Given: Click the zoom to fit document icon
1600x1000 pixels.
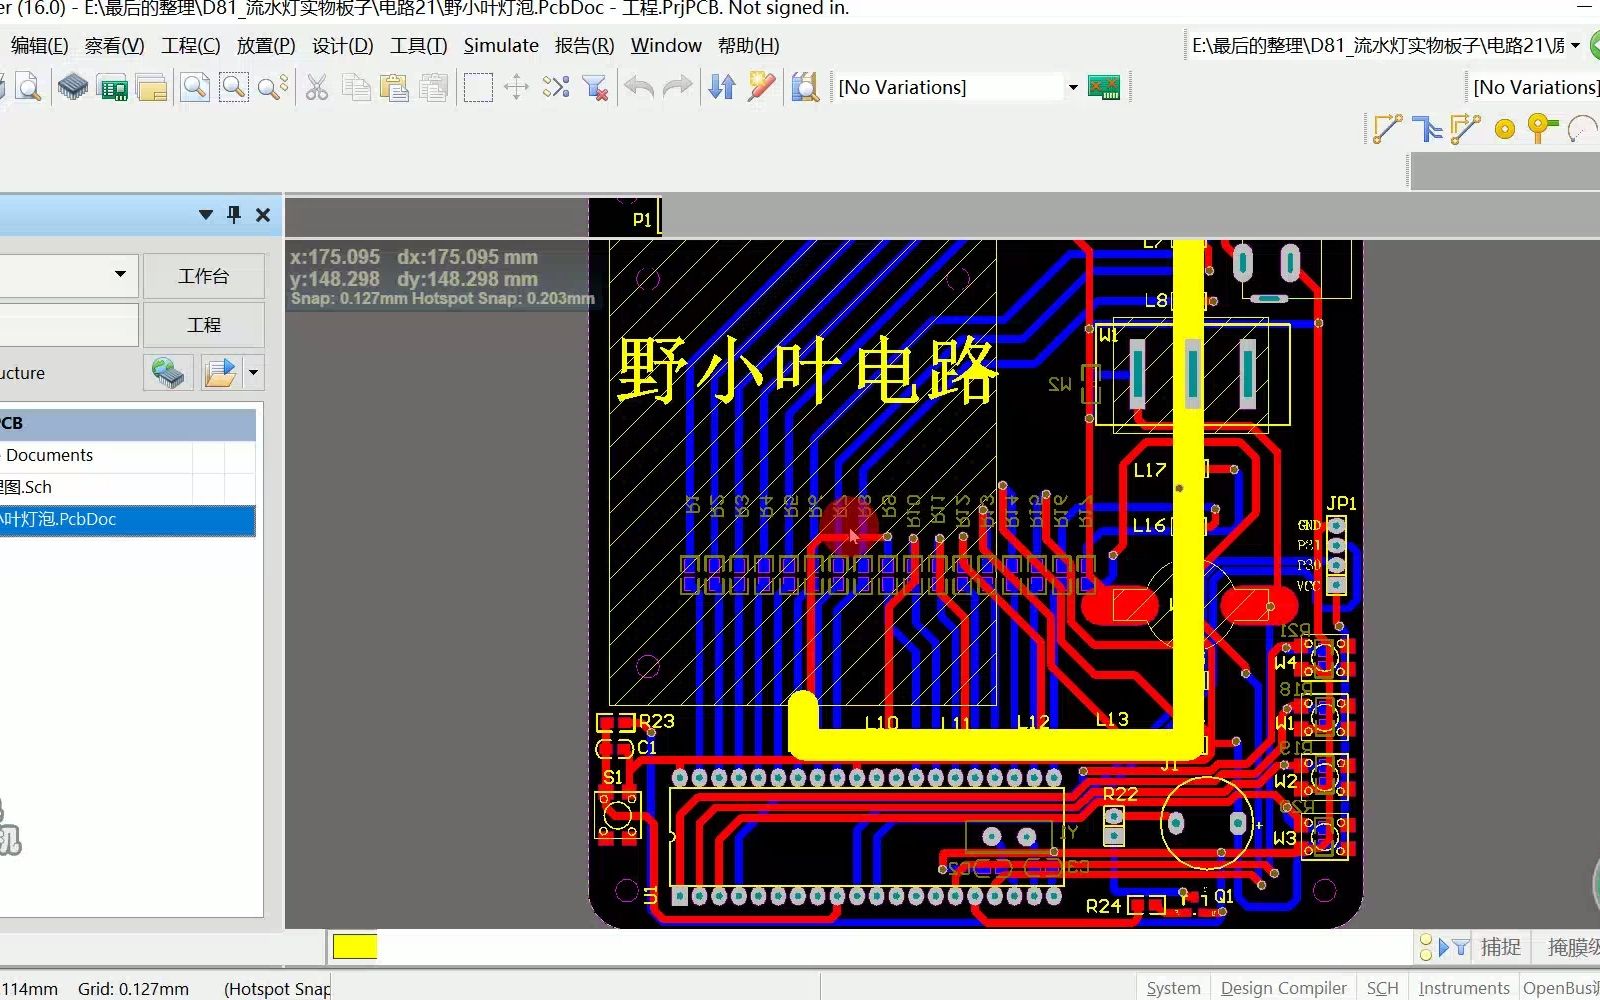Looking at the screenshot, I should [195, 88].
